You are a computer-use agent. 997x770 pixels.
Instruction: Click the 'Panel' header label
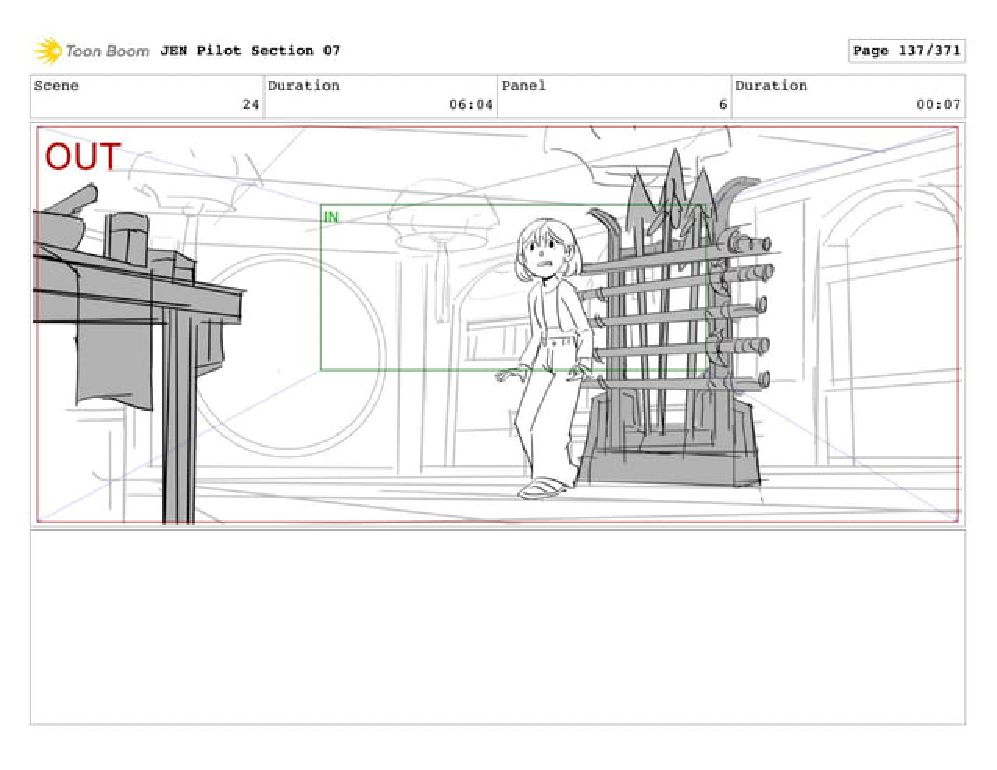[523, 86]
